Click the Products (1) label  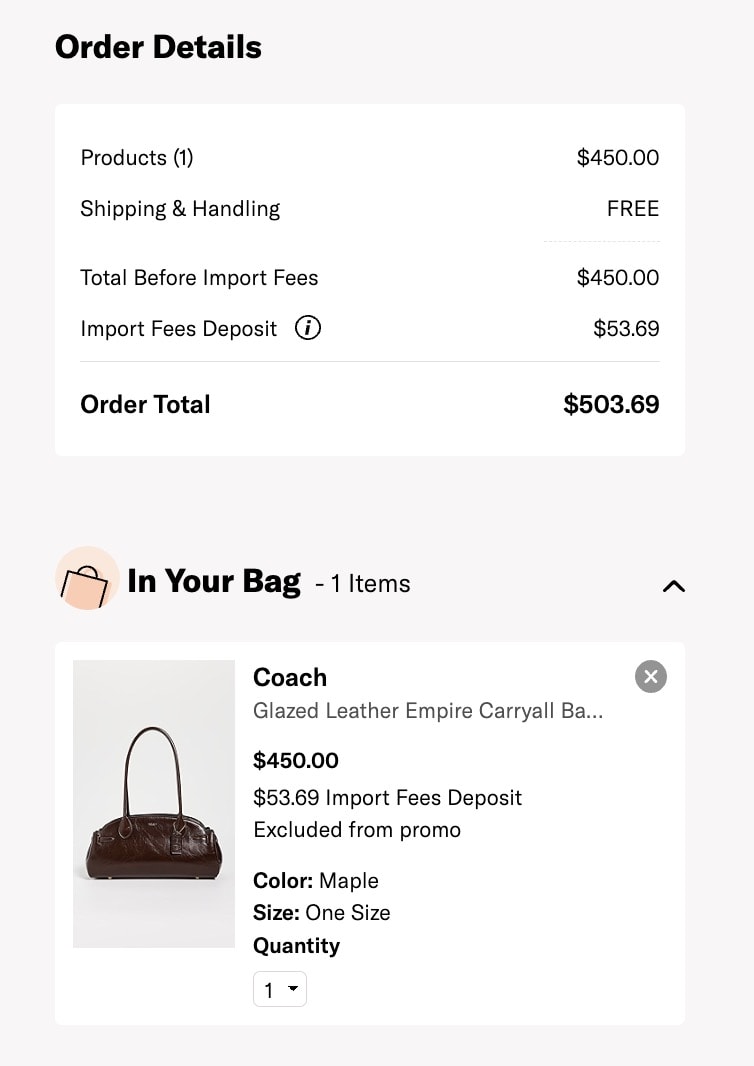click(137, 158)
